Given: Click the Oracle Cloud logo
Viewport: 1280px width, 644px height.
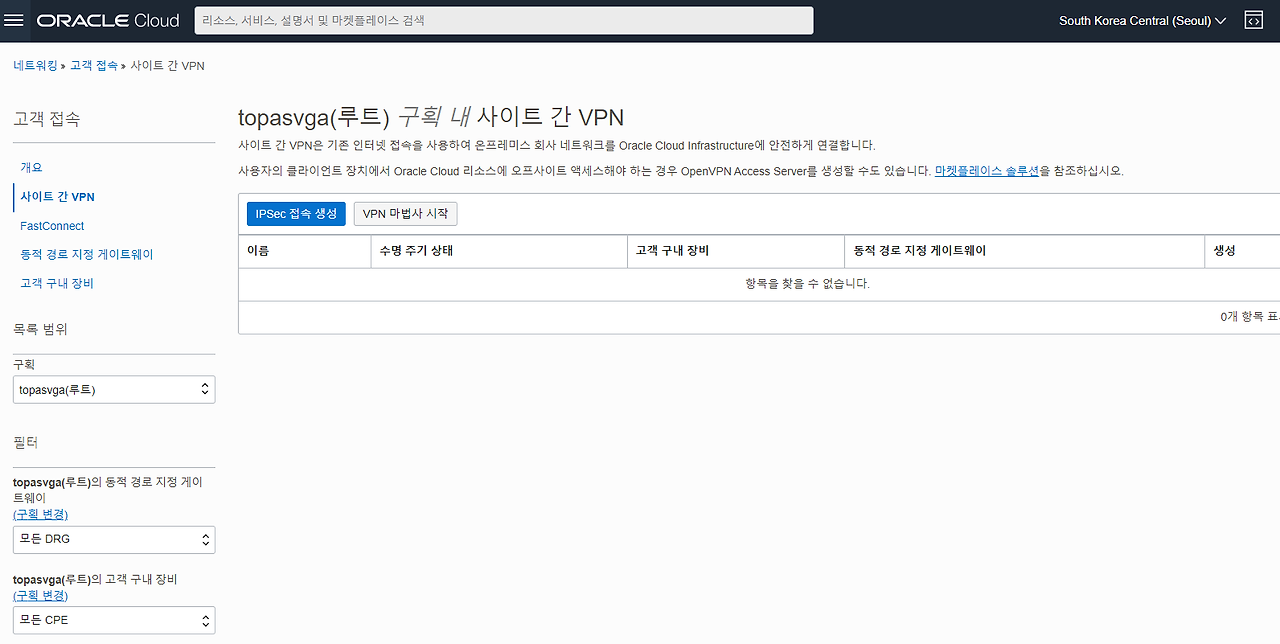Looking at the screenshot, I should [107, 19].
